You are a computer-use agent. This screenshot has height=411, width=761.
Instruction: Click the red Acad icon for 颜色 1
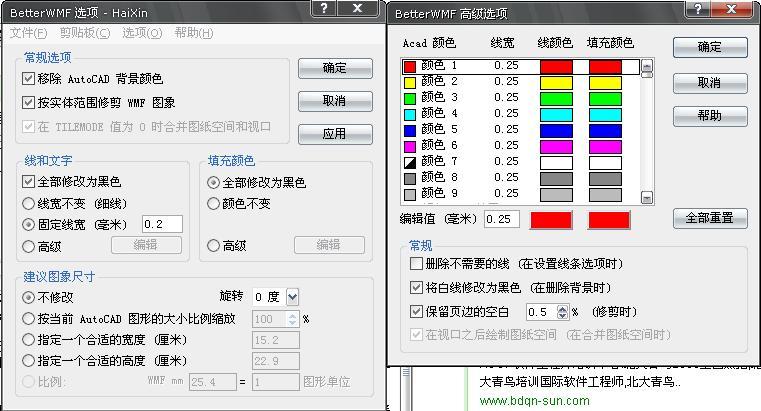pyautogui.click(x=410, y=66)
